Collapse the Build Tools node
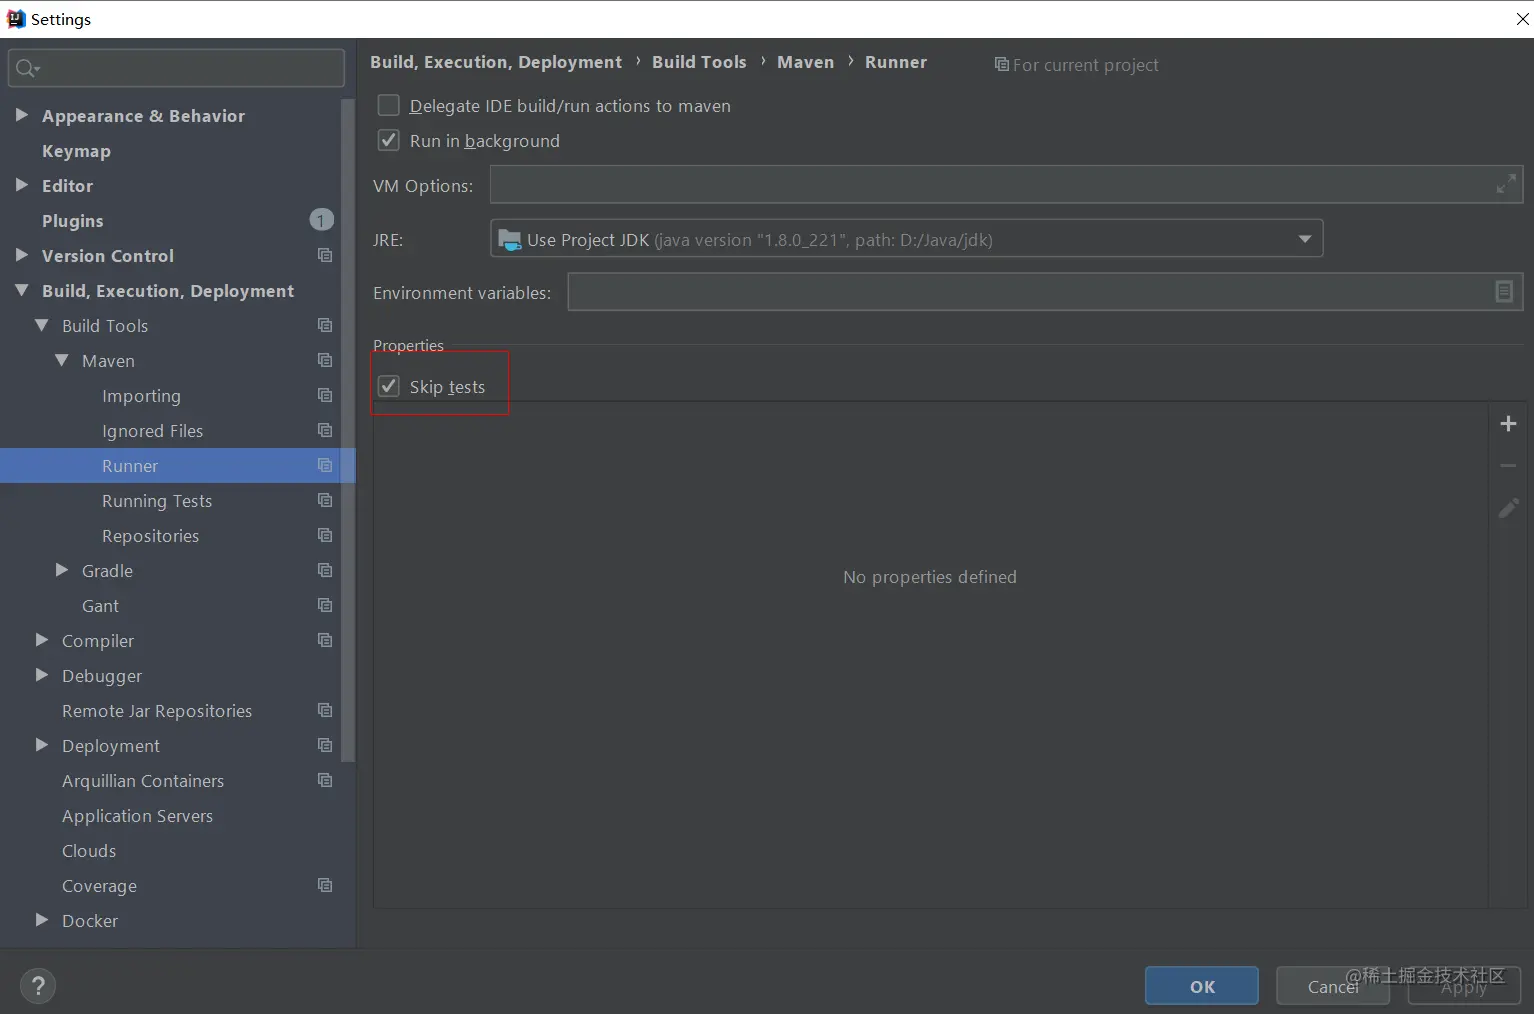 42,325
